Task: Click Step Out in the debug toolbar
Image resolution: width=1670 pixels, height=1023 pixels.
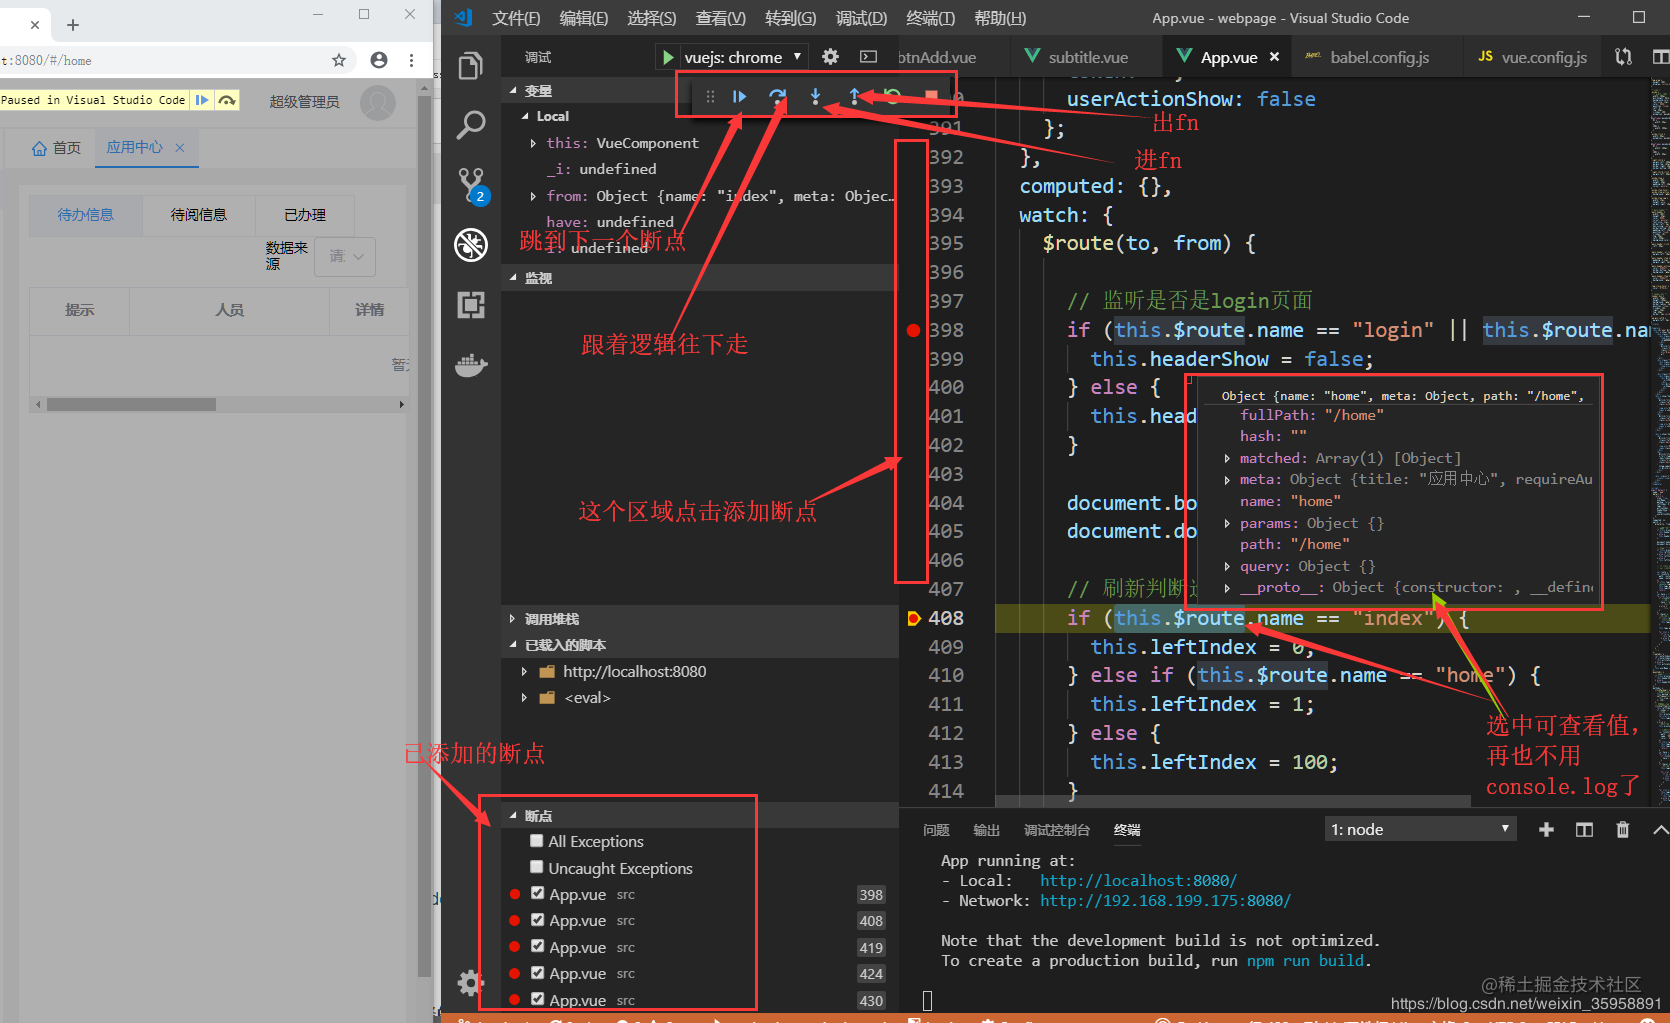Action: click(854, 96)
